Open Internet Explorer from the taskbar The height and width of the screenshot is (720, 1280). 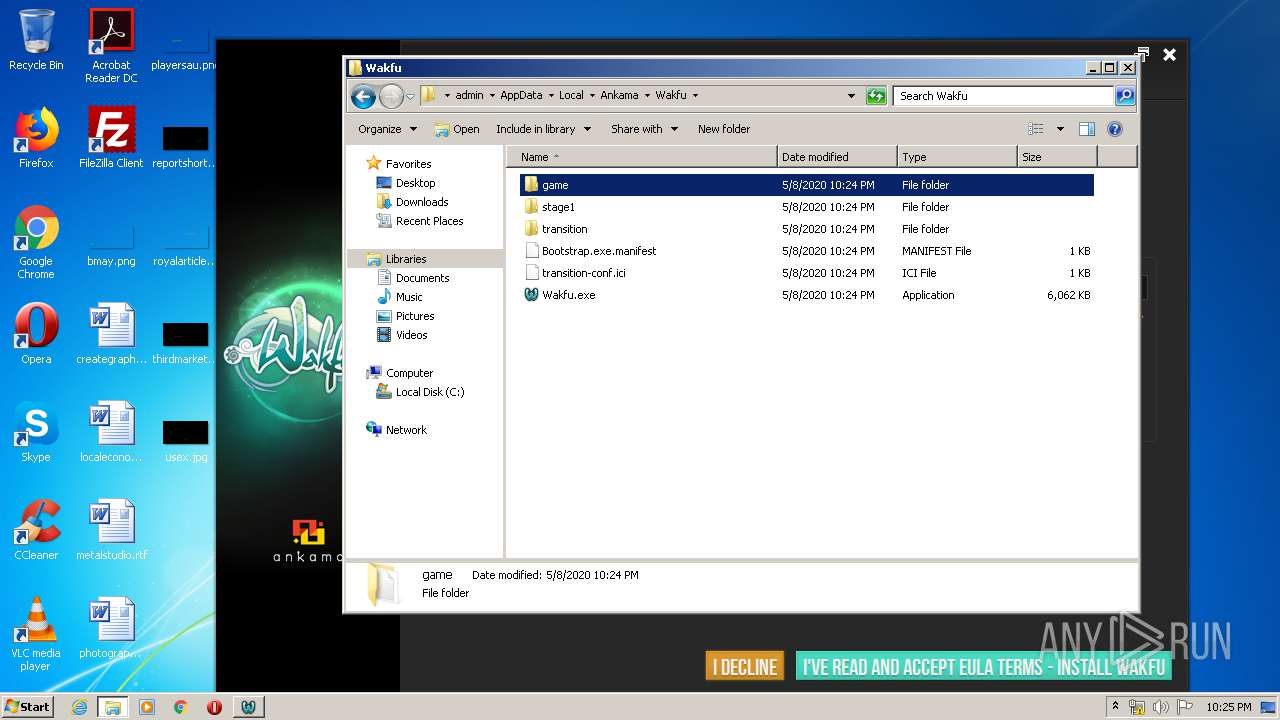79,707
